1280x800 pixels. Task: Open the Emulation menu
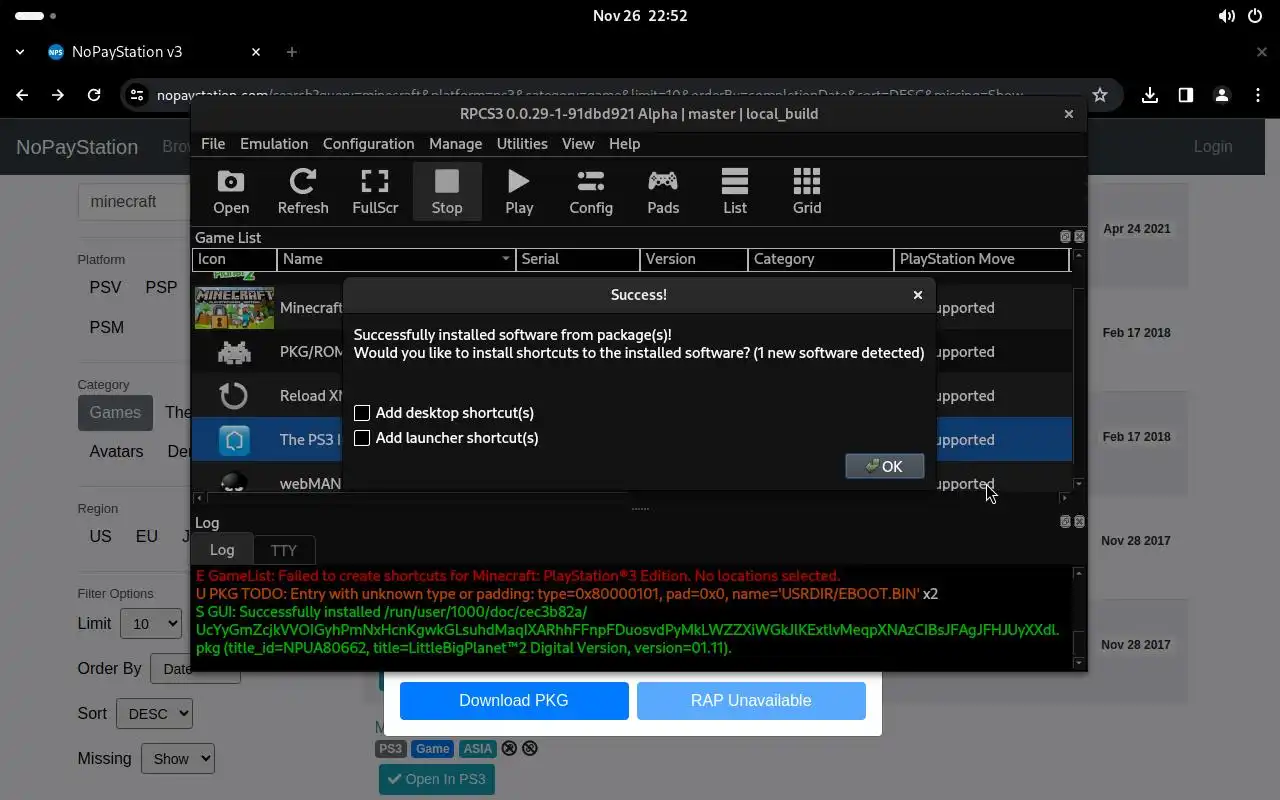(274, 144)
